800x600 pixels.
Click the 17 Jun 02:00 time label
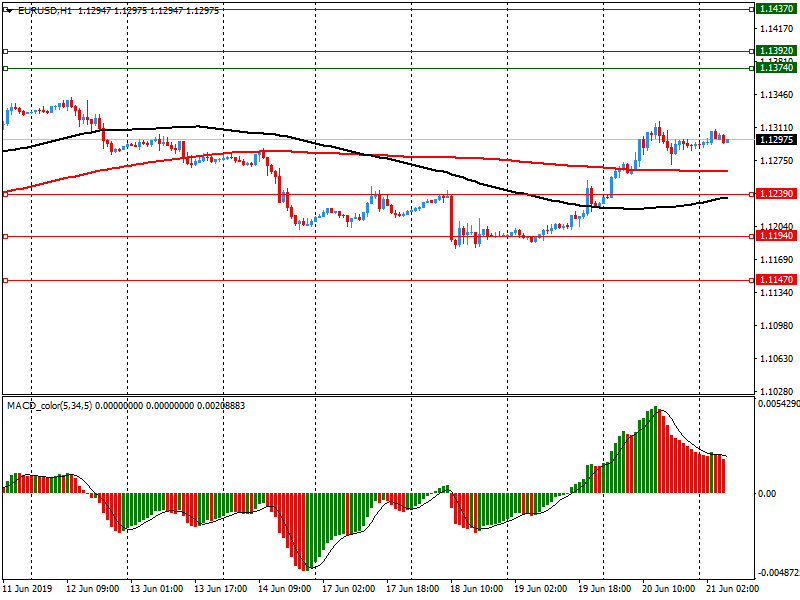click(348, 589)
